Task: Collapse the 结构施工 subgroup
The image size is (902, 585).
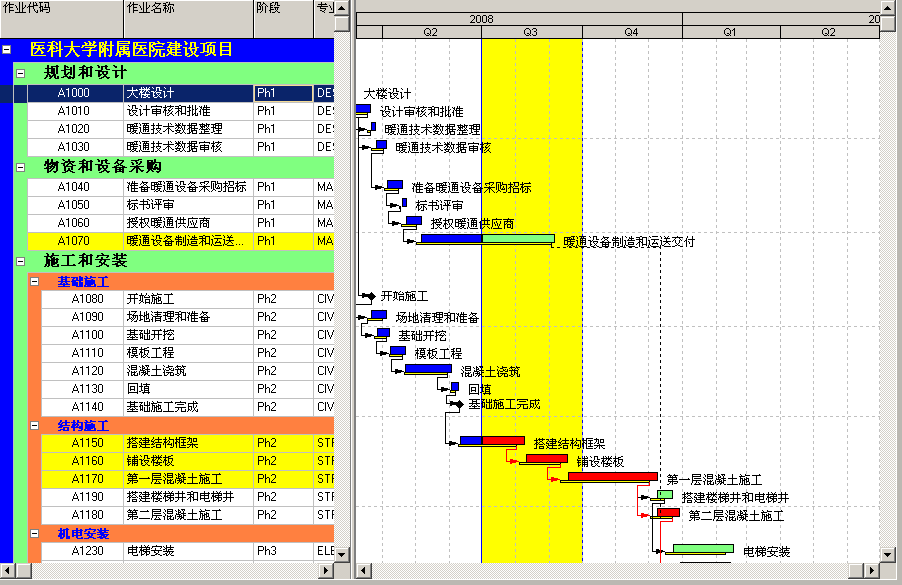Action: 35,426
